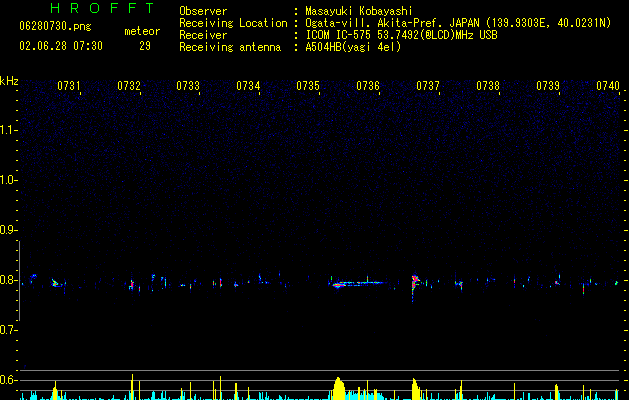Click the kHz axis unit label
The width and height of the screenshot is (629, 400).
click(9, 81)
